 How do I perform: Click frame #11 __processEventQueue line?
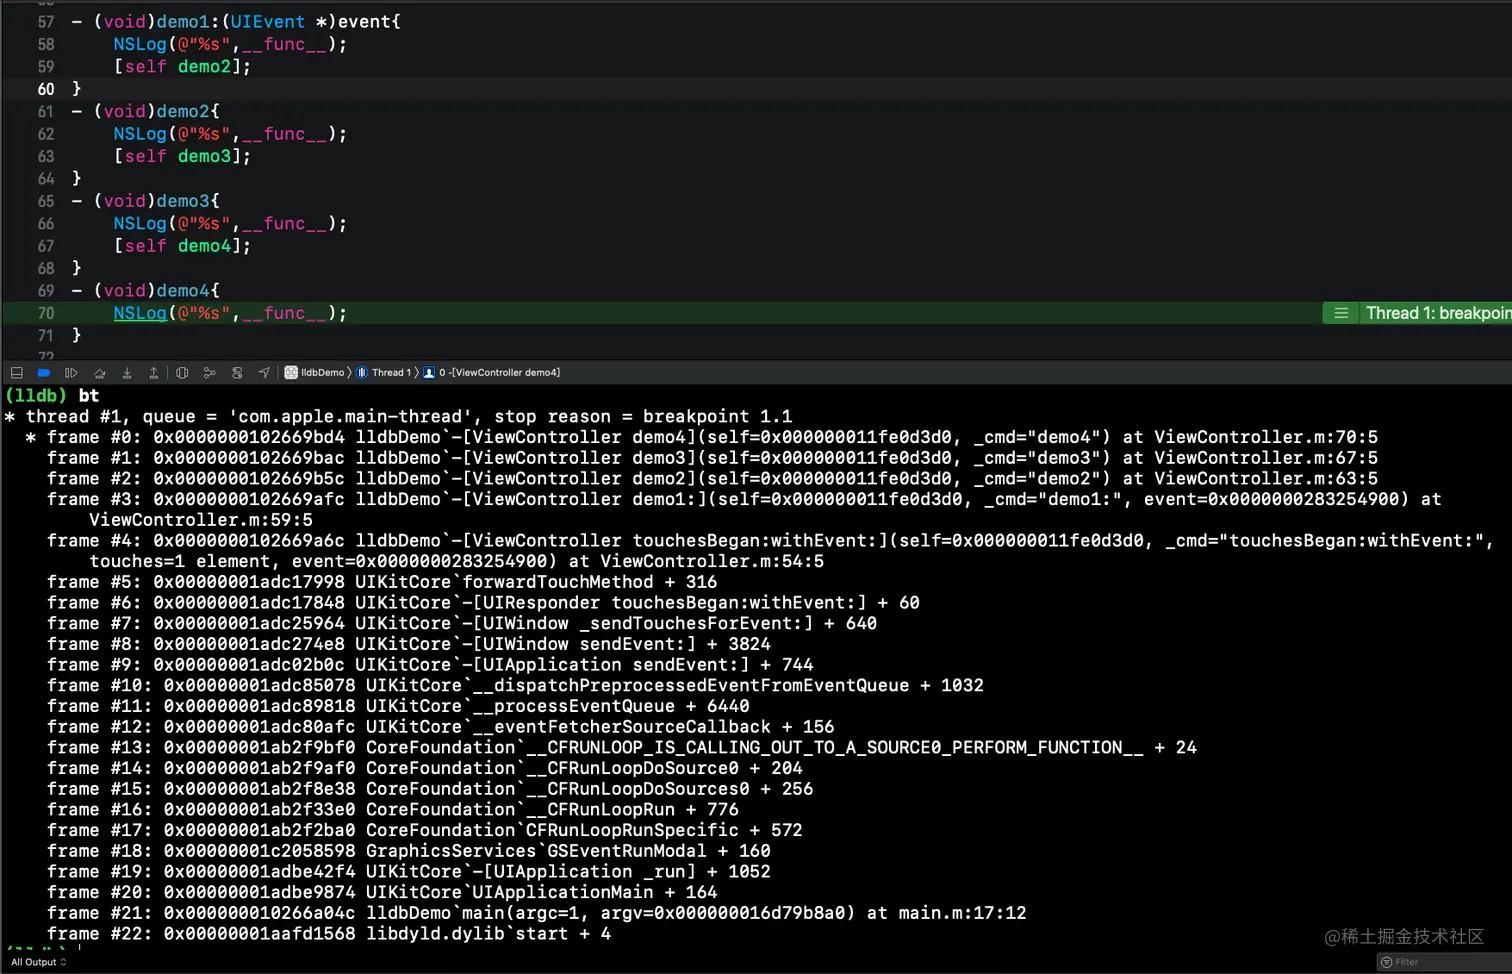click(x=398, y=706)
